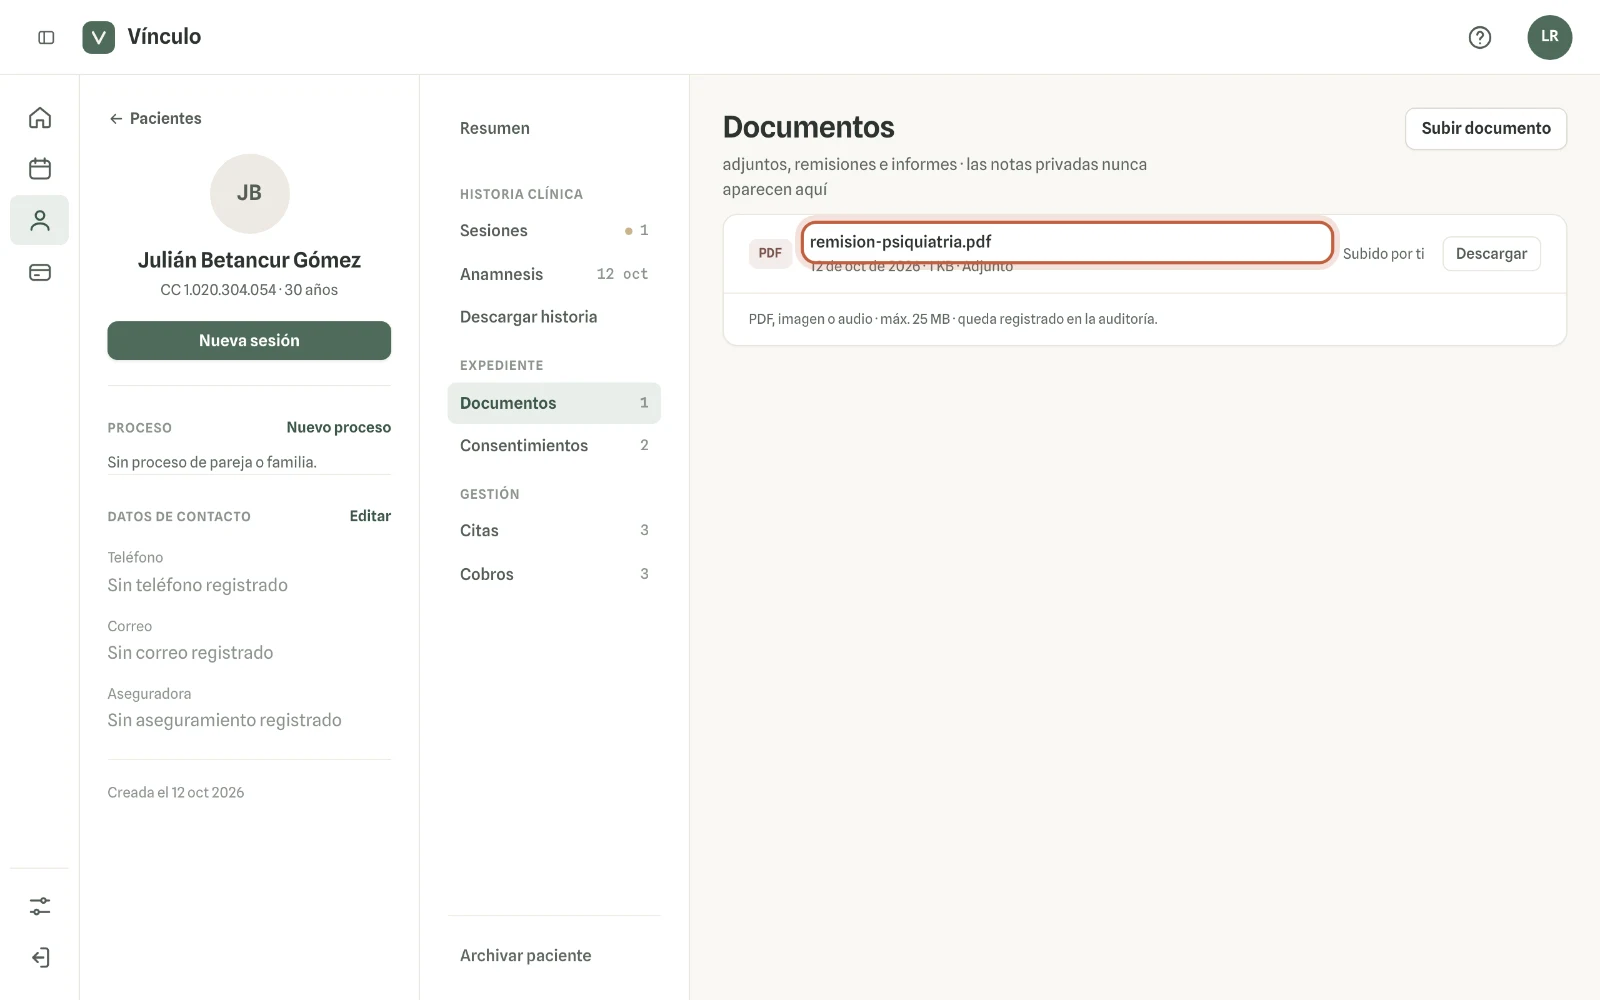This screenshot has width=1600, height=1000.
Task: Click 'Sin proceso de pareja o familia.' text
Action: [212, 462]
